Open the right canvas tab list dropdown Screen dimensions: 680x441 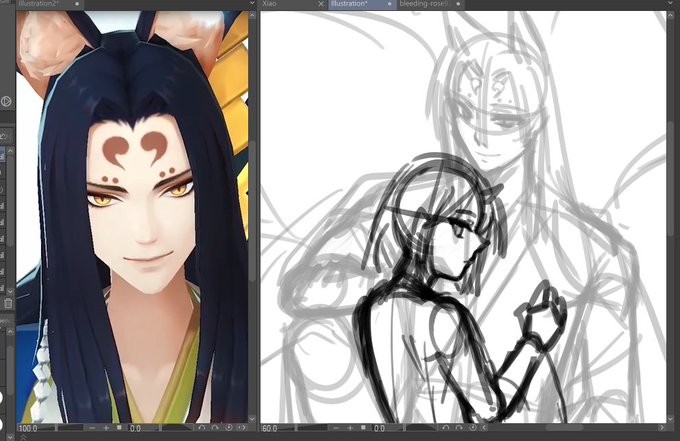[670, 3]
